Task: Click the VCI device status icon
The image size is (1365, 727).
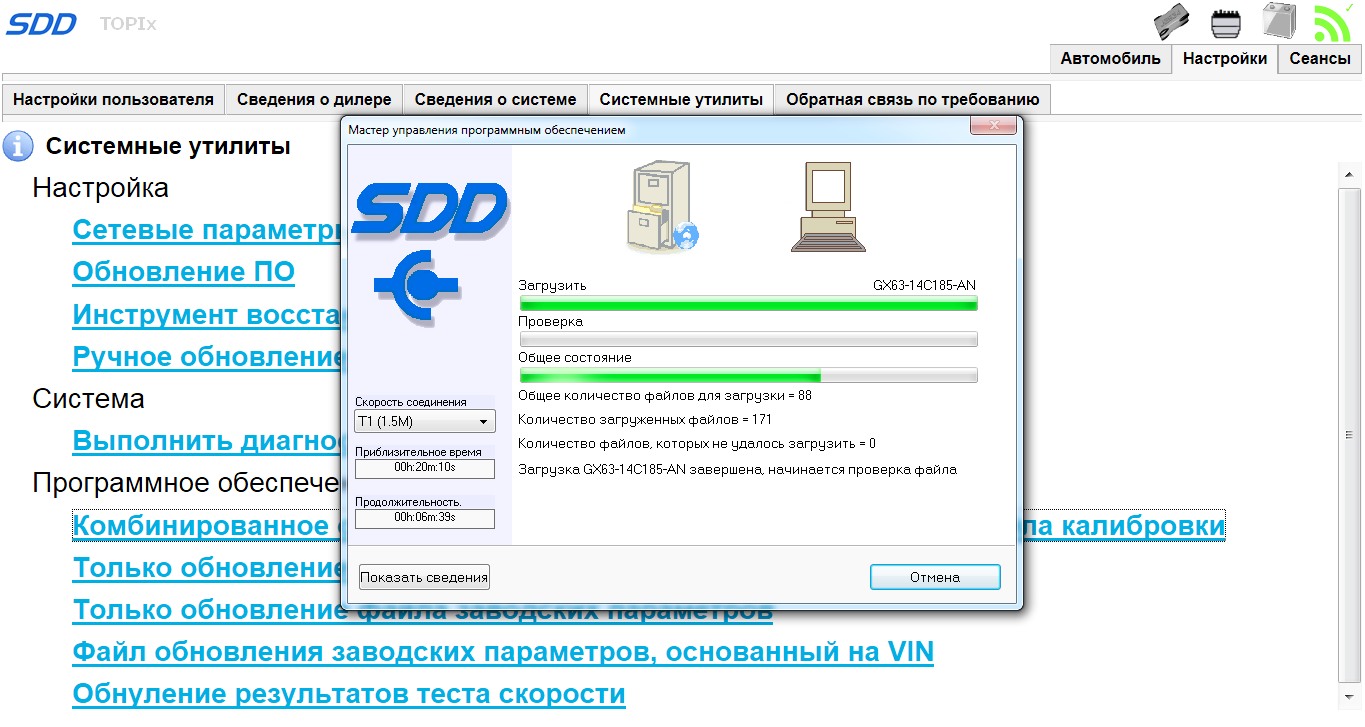Action: point(1173,22)
